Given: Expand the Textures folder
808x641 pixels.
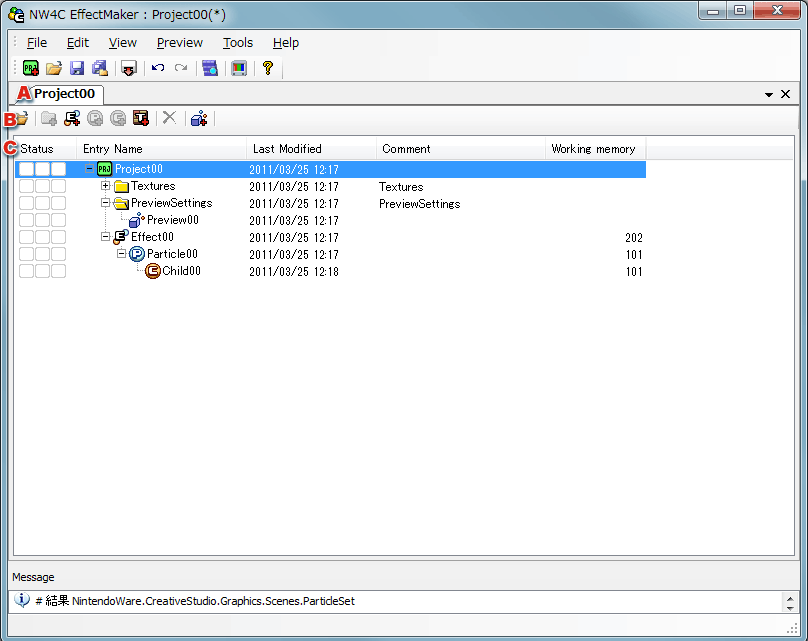Looking at the screenshot, I should click(105, 185).
